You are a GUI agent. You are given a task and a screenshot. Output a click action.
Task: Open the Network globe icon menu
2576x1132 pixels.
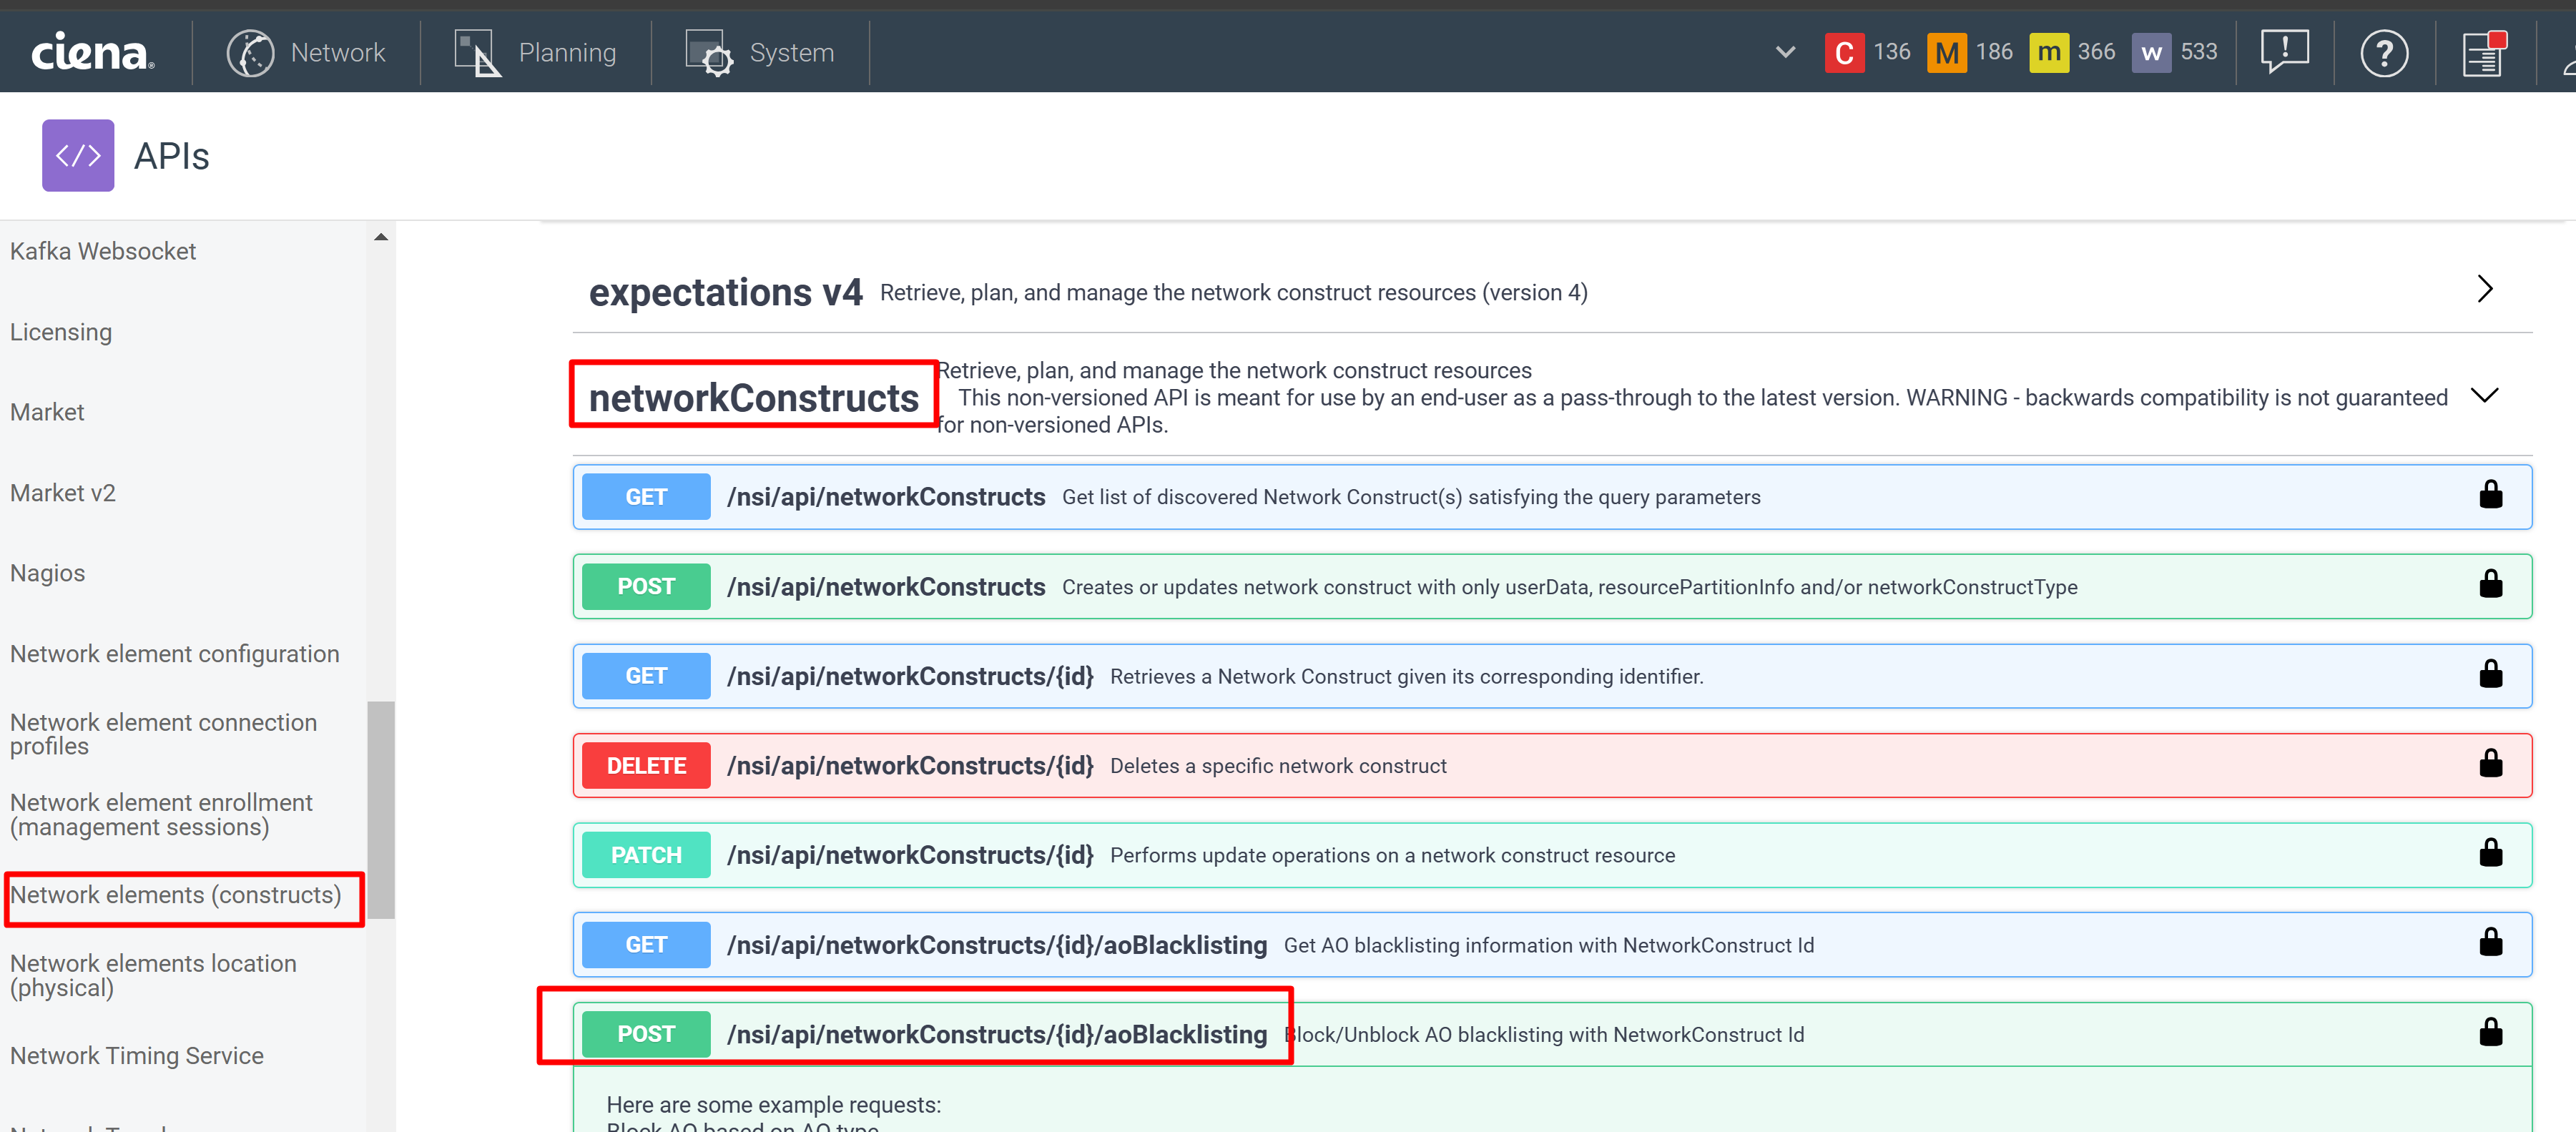(x=250, y=52)
